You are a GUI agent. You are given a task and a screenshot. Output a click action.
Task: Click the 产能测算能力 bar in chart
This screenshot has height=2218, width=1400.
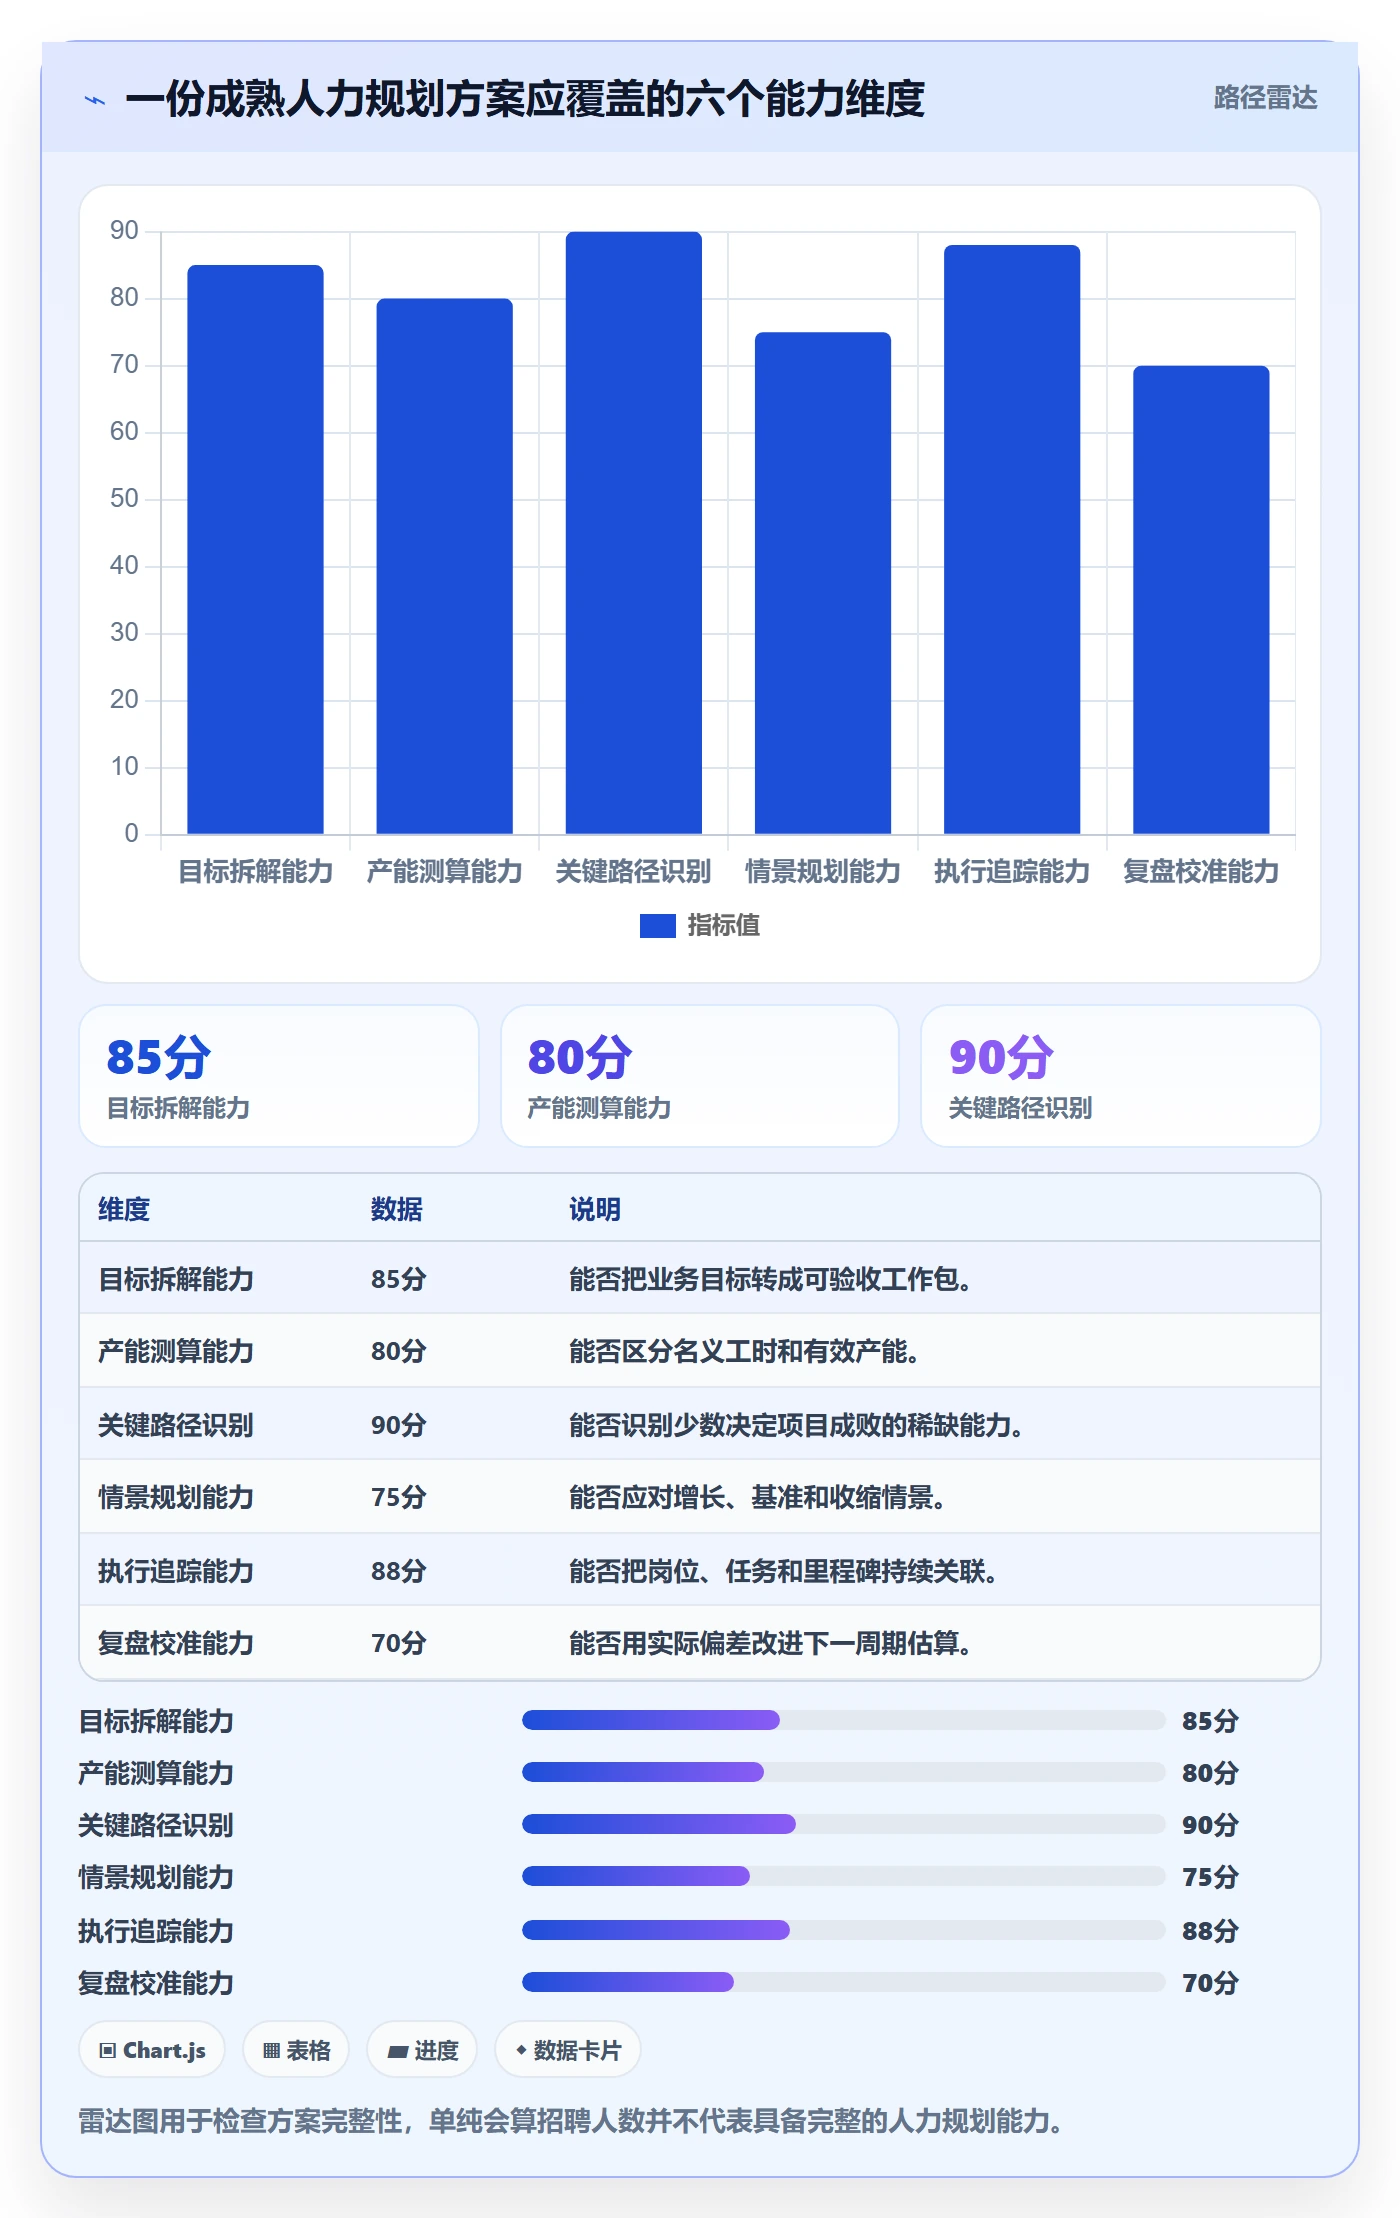[x=444, y=566]
